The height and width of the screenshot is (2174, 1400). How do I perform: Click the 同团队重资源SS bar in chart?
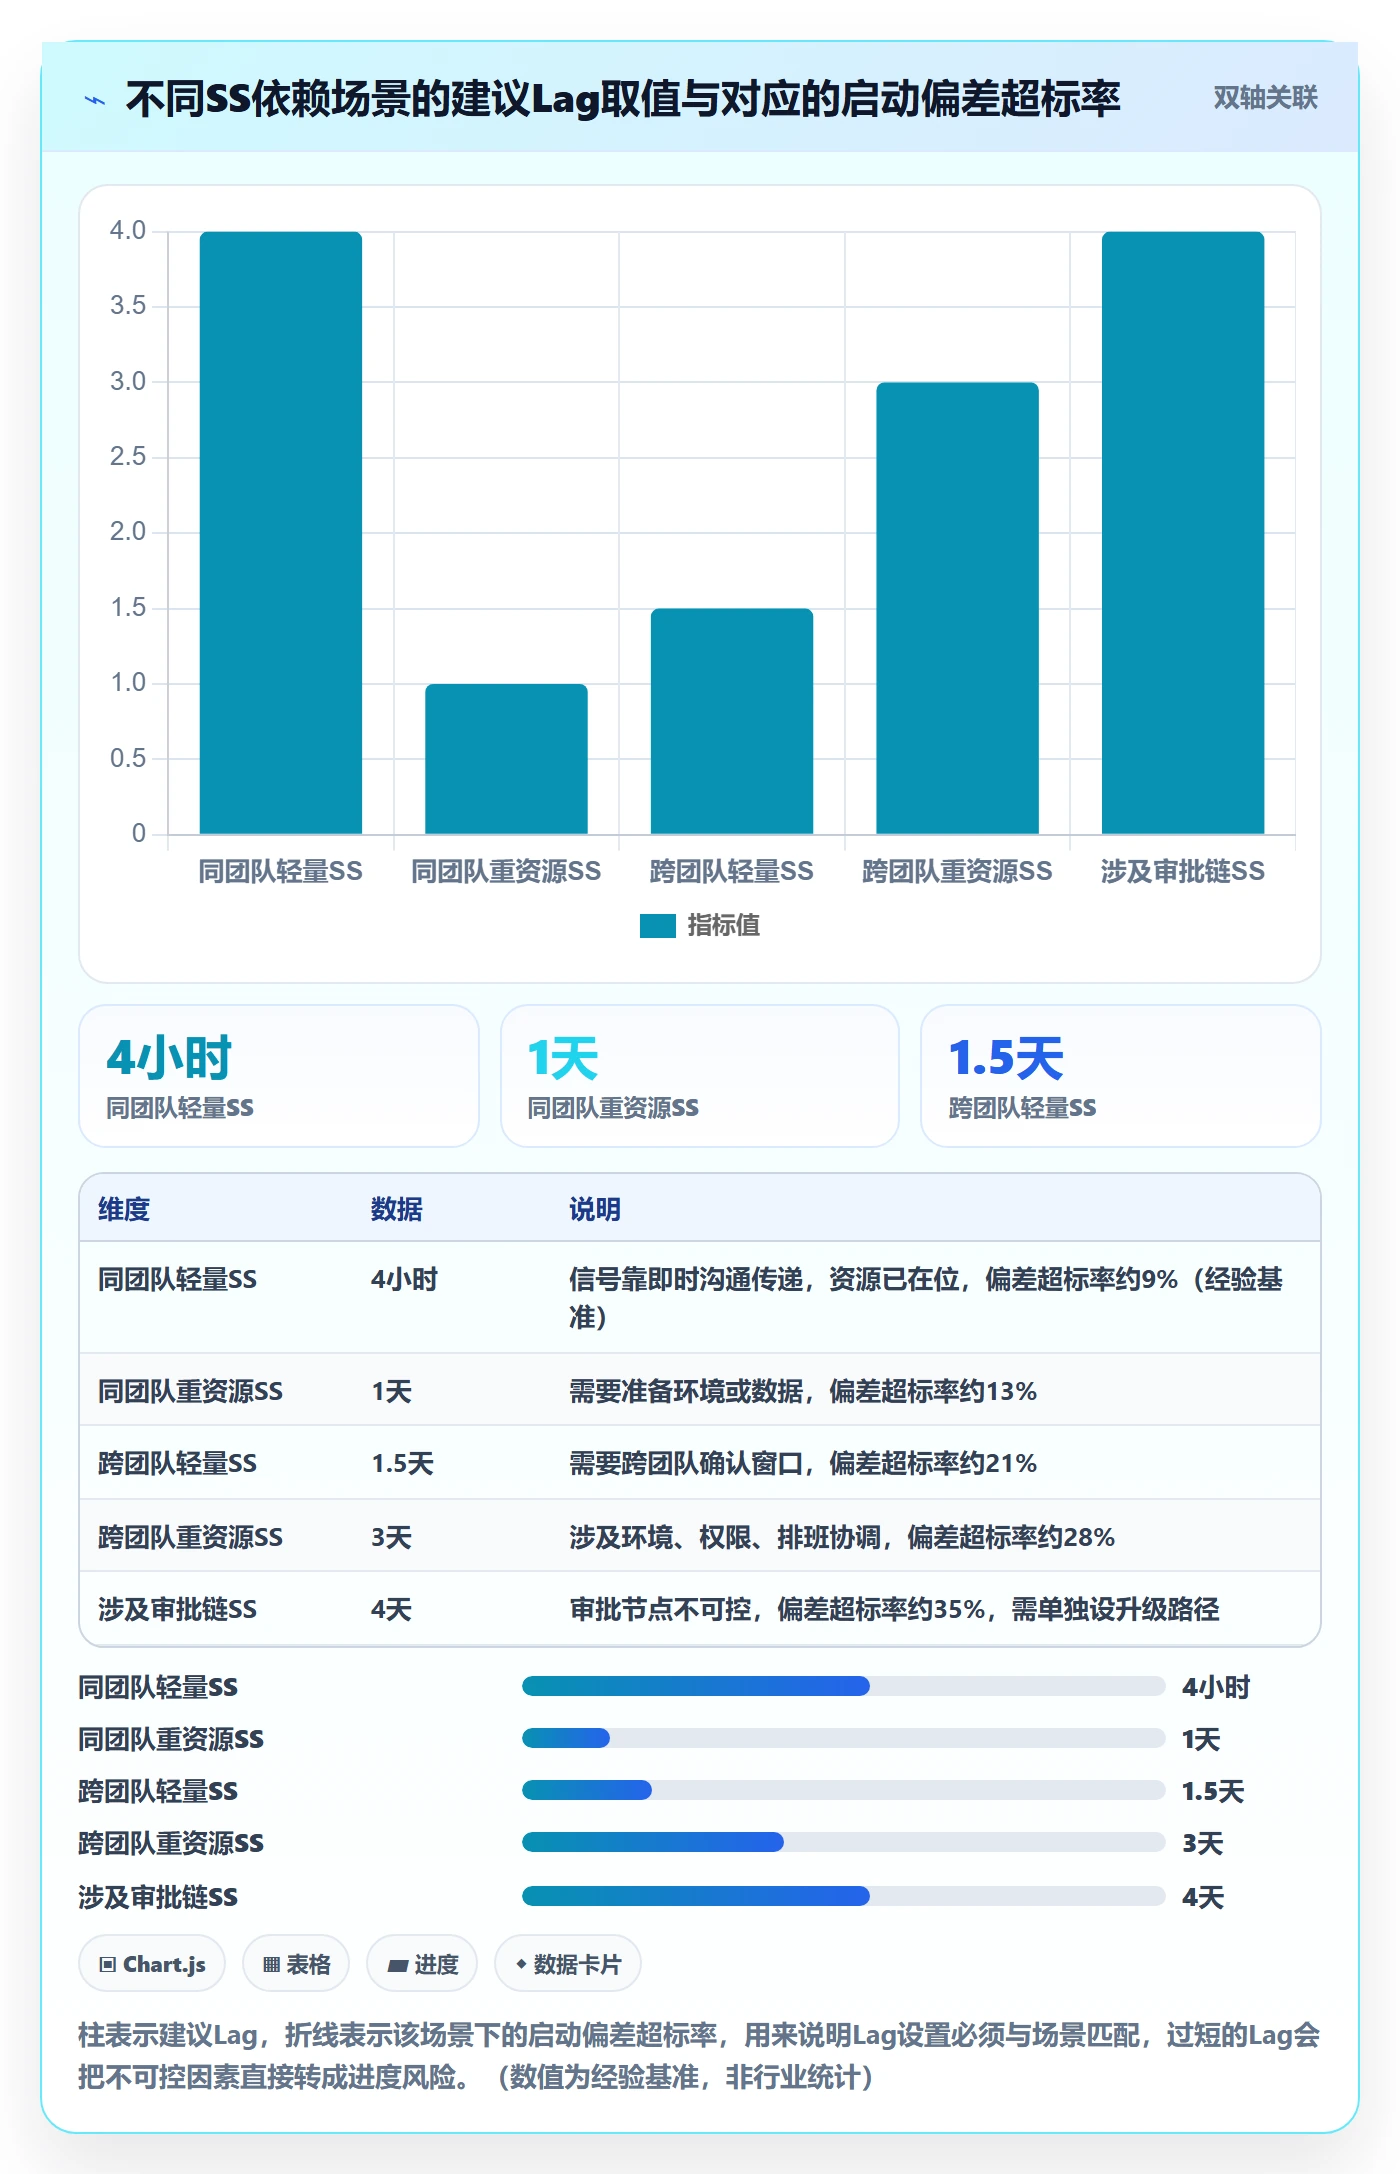[506, 759]
